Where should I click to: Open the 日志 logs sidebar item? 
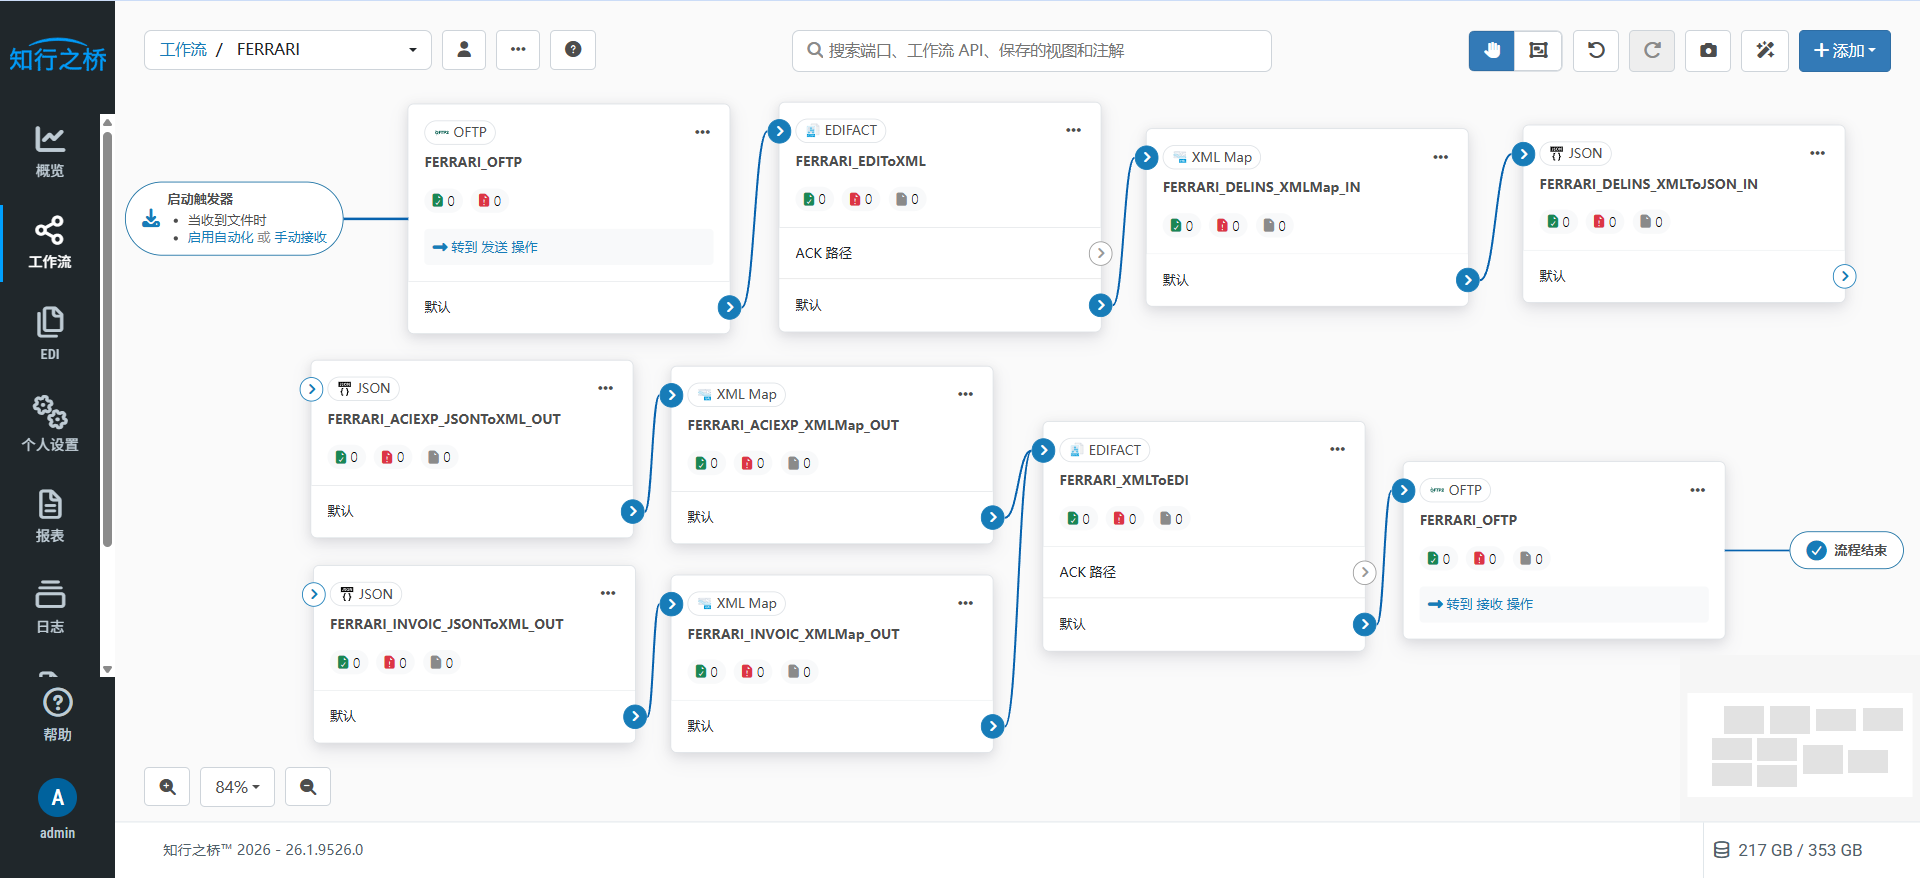point(50,606)
